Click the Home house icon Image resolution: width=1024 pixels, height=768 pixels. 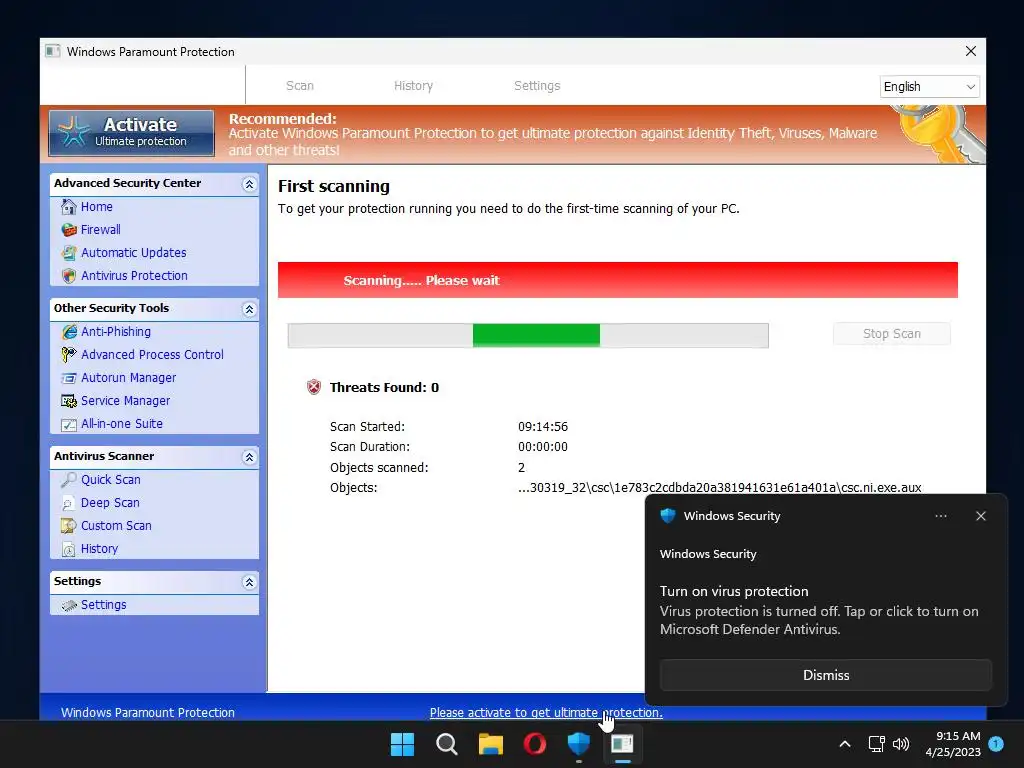click(x=69, y=207)
